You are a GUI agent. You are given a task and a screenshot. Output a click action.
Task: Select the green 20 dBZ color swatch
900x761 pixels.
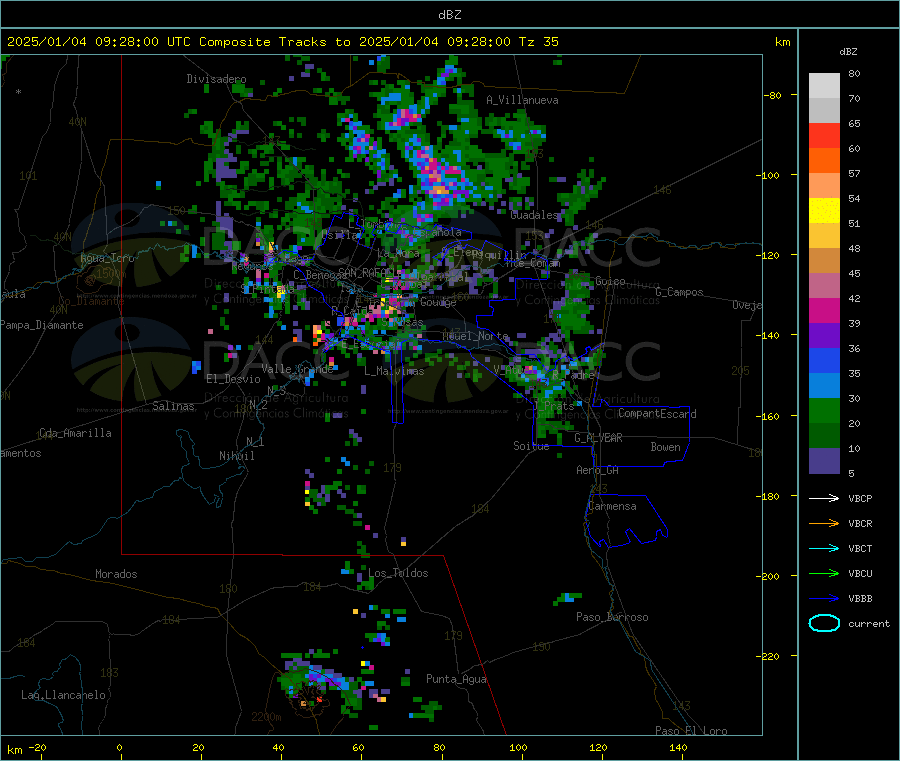824,410
